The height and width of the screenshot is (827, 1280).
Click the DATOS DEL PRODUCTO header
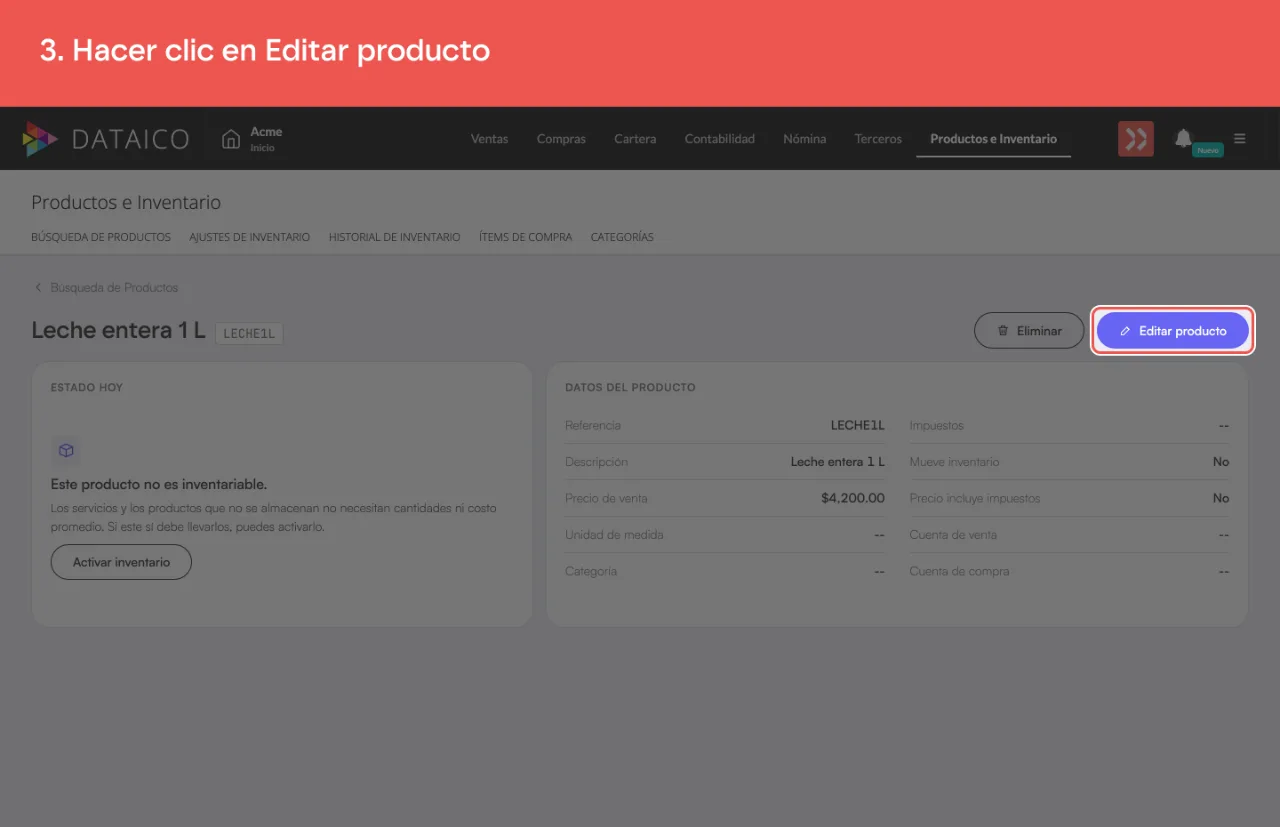[x=630, y=387]
